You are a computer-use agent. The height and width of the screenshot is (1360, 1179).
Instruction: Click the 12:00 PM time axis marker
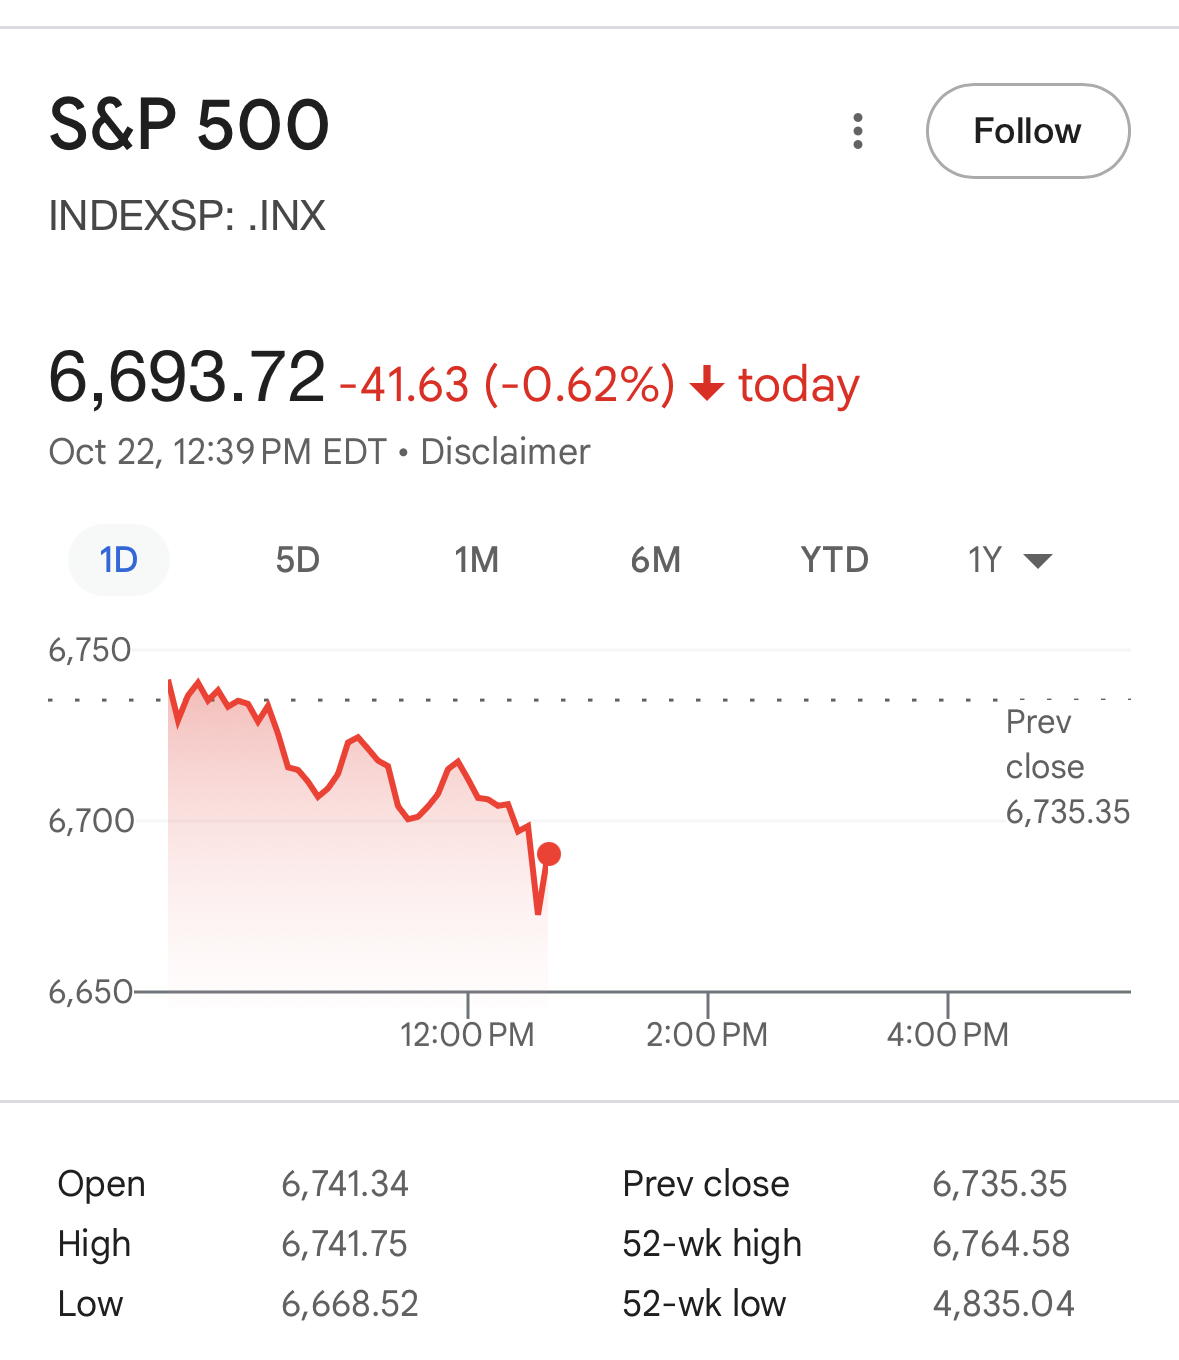click(x=467, y=1033)
